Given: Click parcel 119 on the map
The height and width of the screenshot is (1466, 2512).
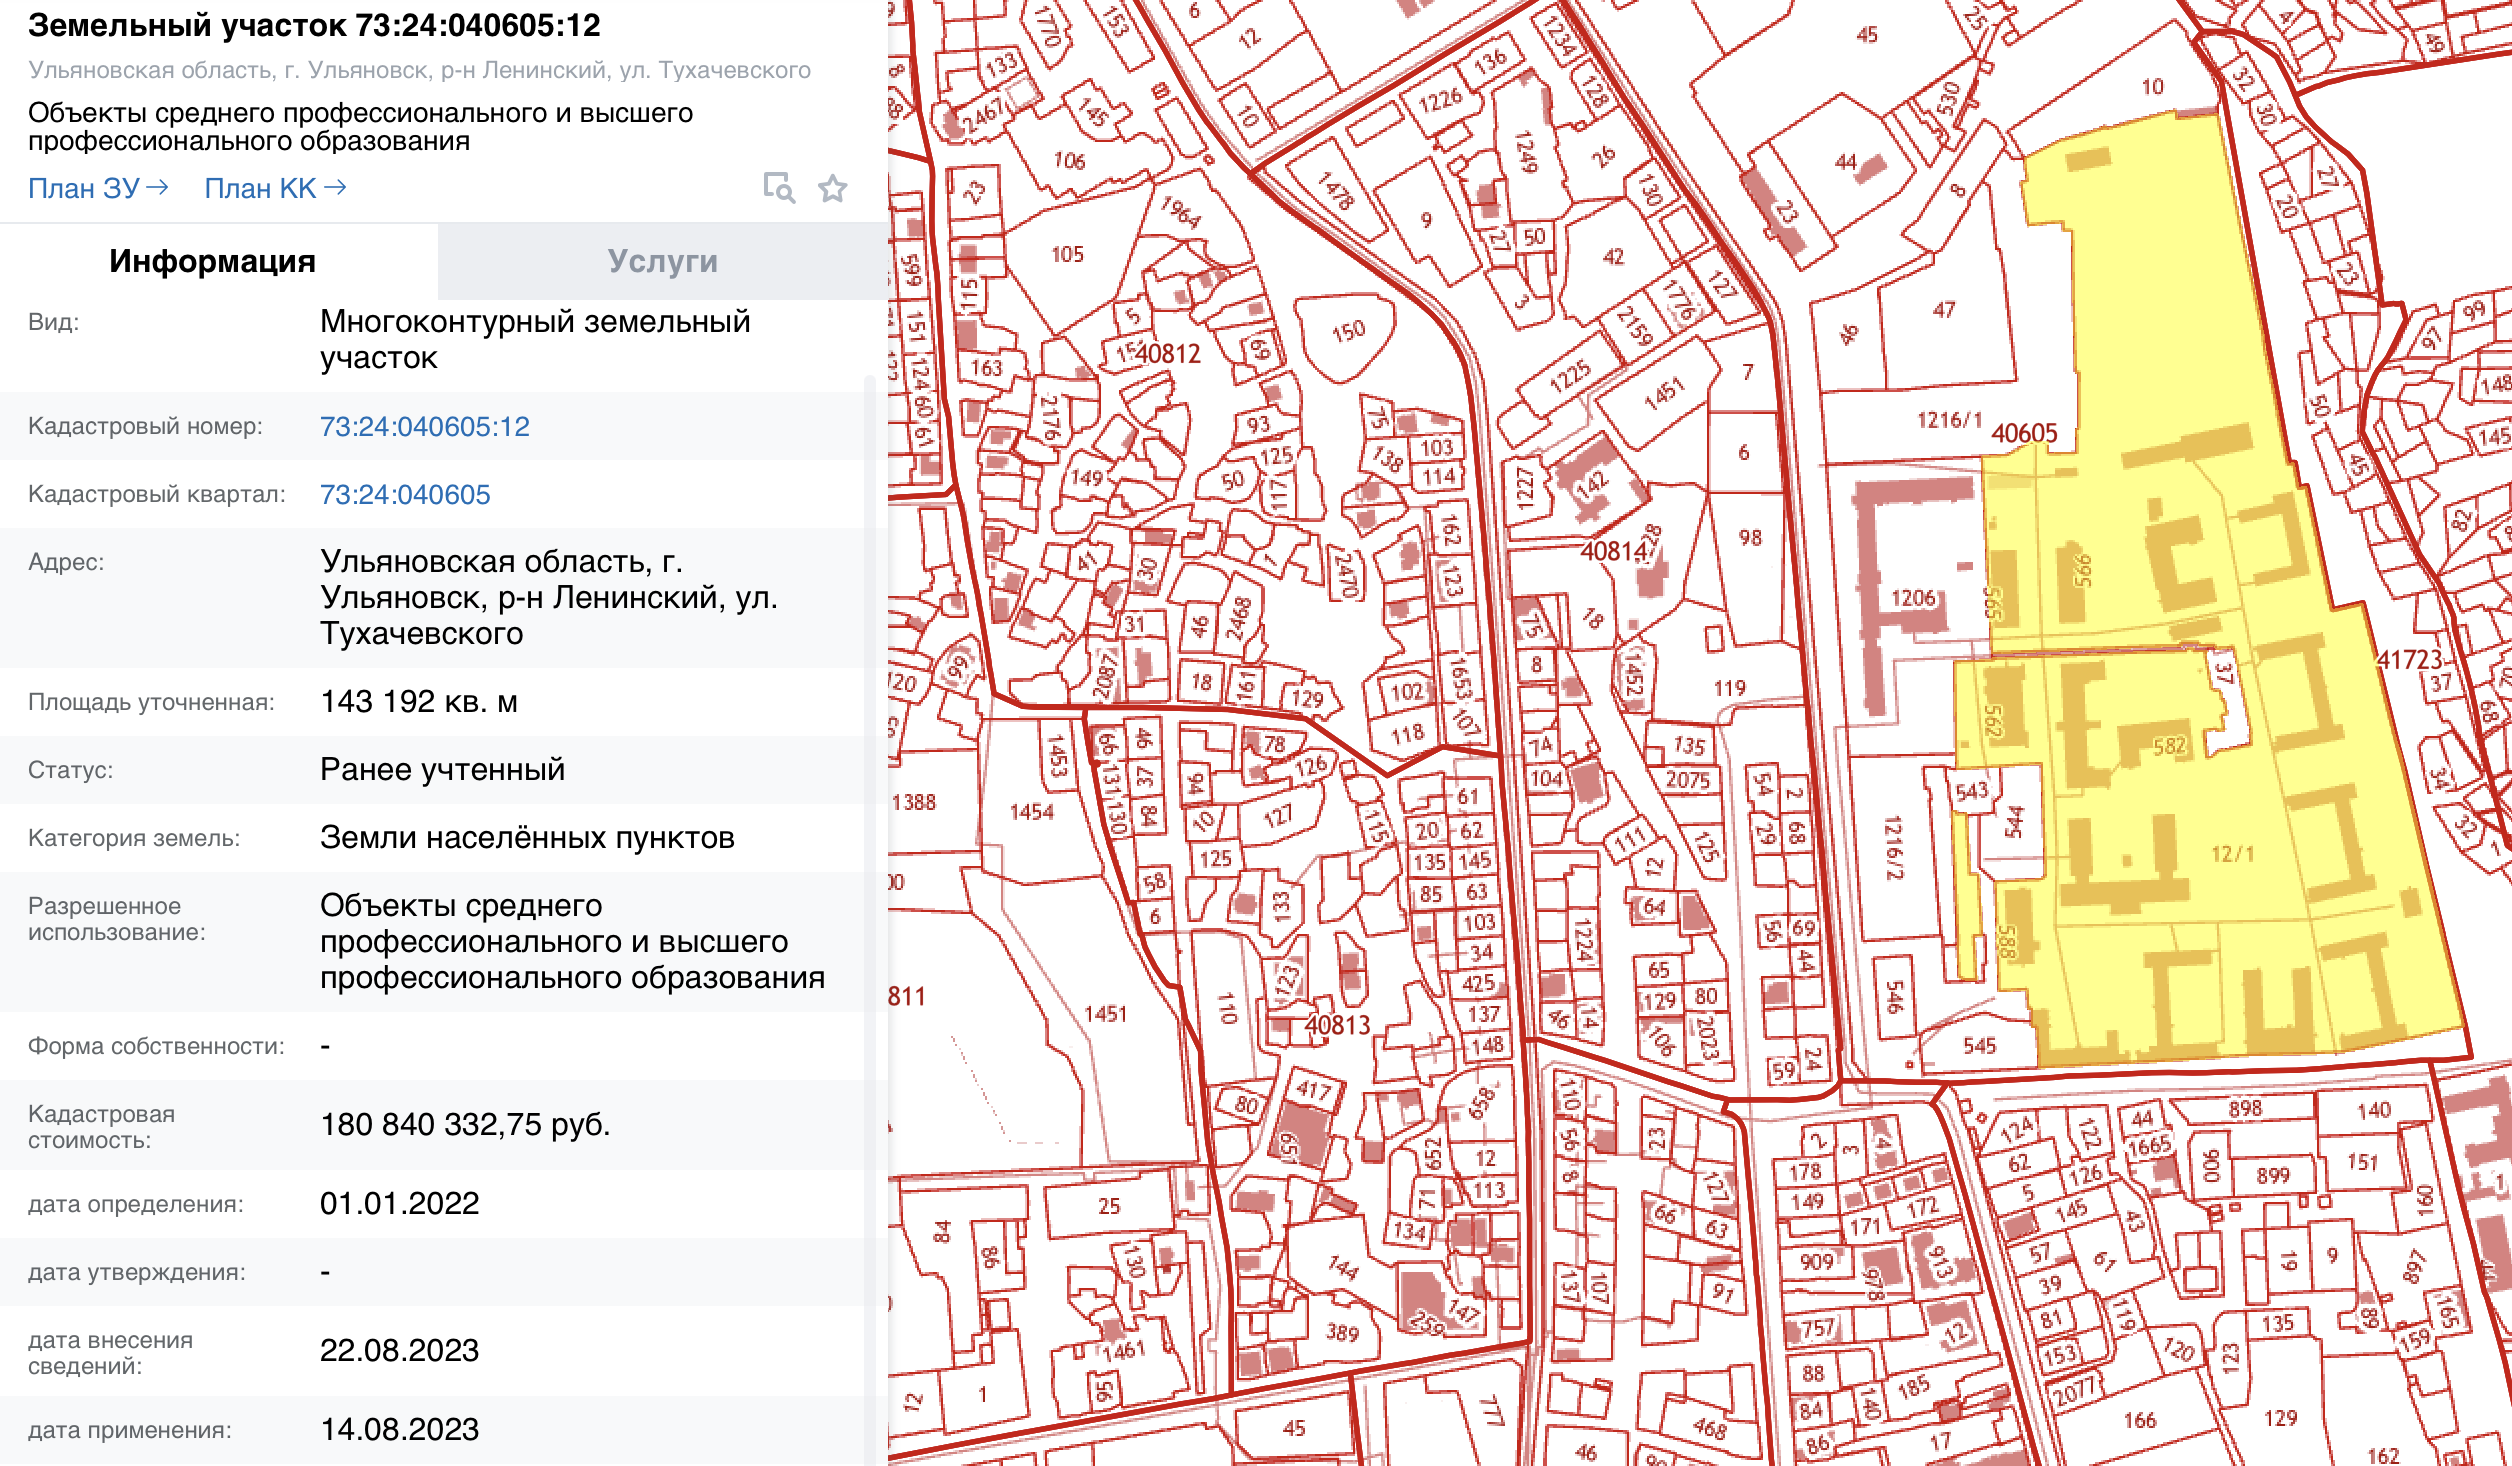Looking at the screenshot, I should [x=1729, y=688].
